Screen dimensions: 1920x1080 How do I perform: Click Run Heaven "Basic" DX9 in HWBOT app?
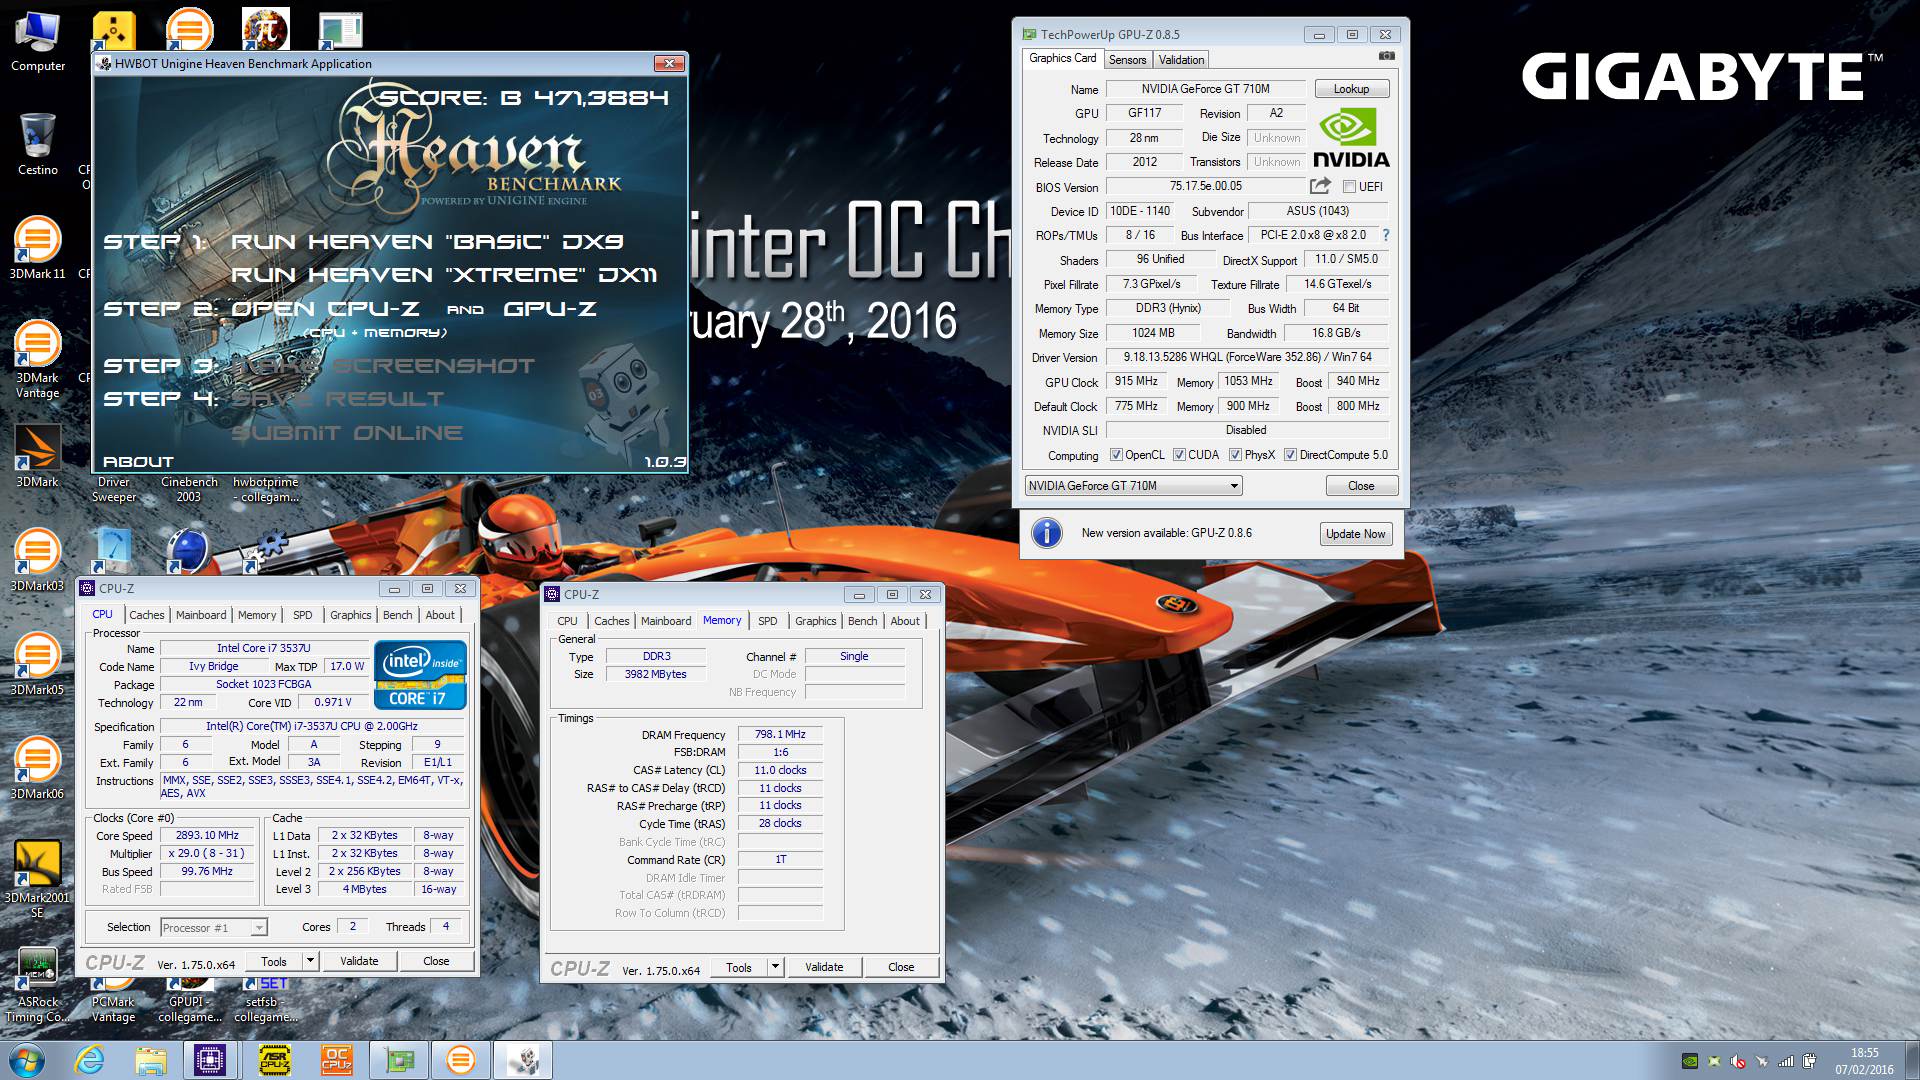click(x=427, y=242)
